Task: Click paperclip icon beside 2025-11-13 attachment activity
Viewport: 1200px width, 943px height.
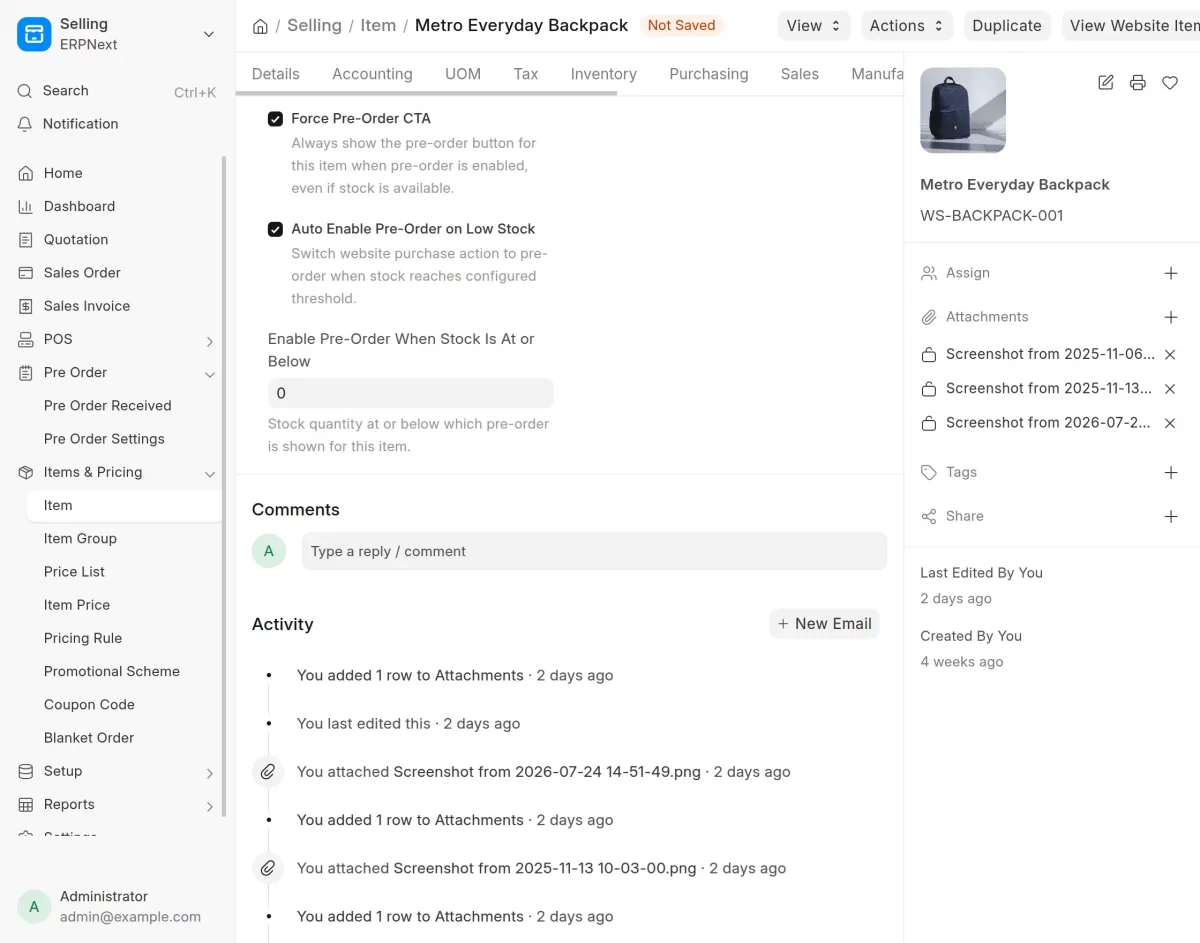Action: [268, 868]
